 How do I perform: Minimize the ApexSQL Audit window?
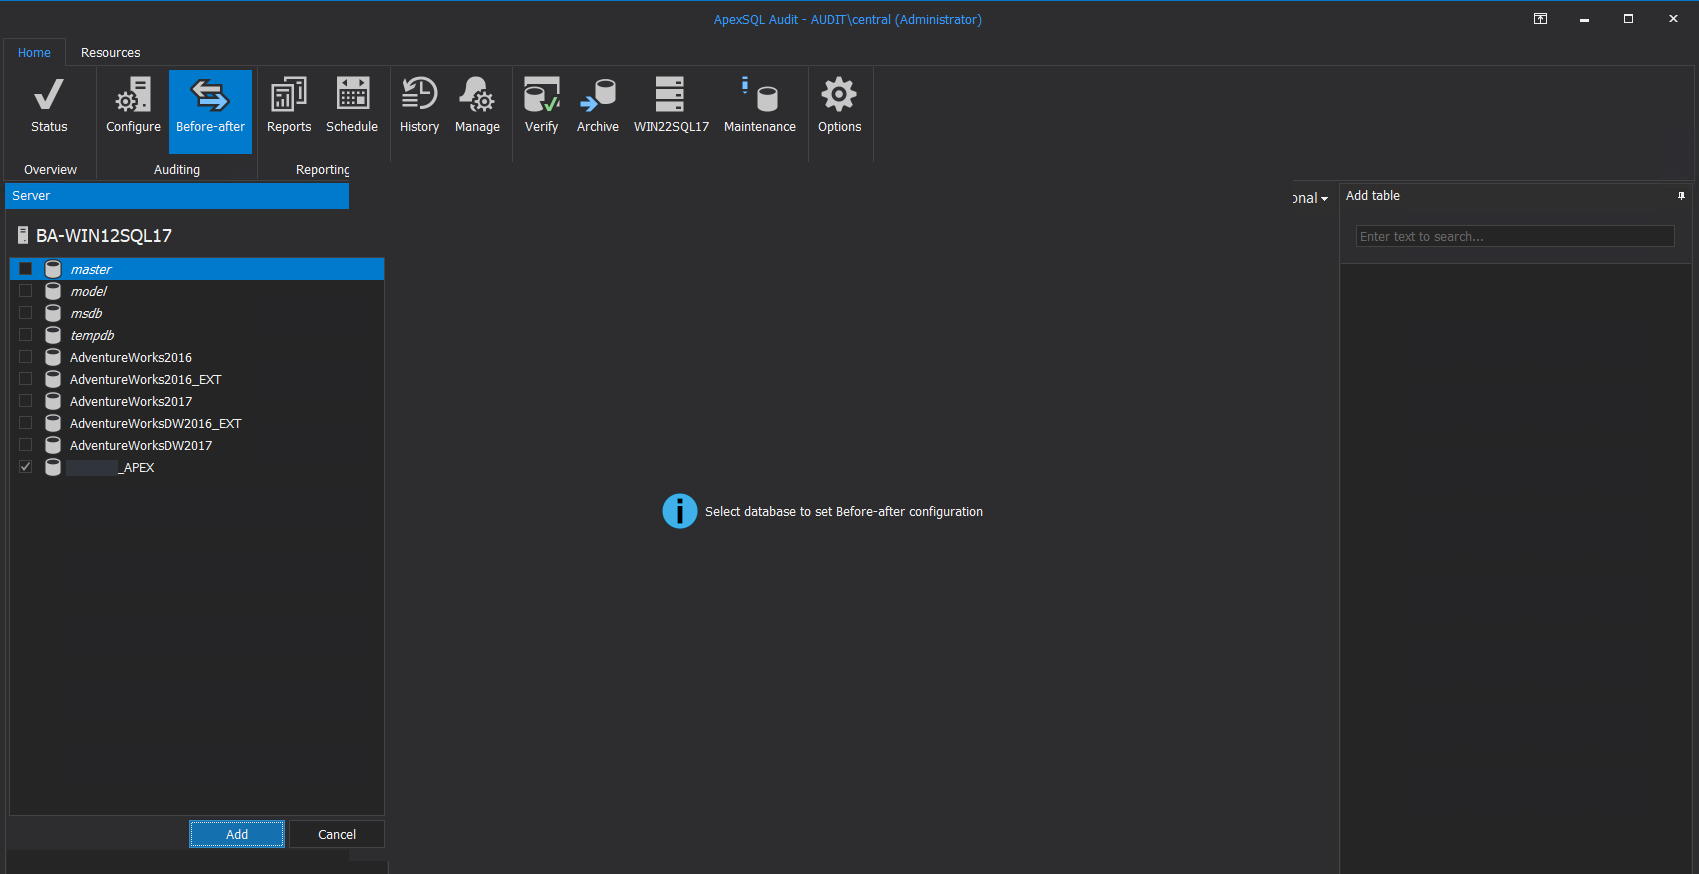1584,19
